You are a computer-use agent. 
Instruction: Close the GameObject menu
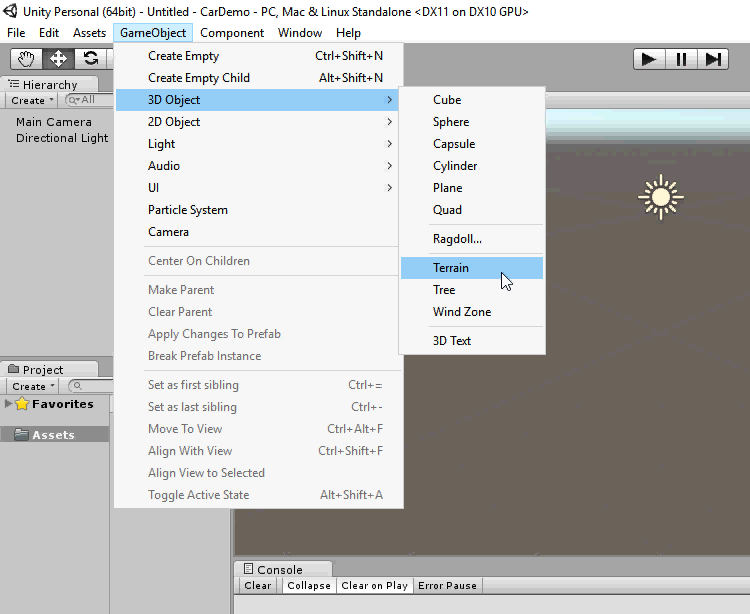point(153,33)
